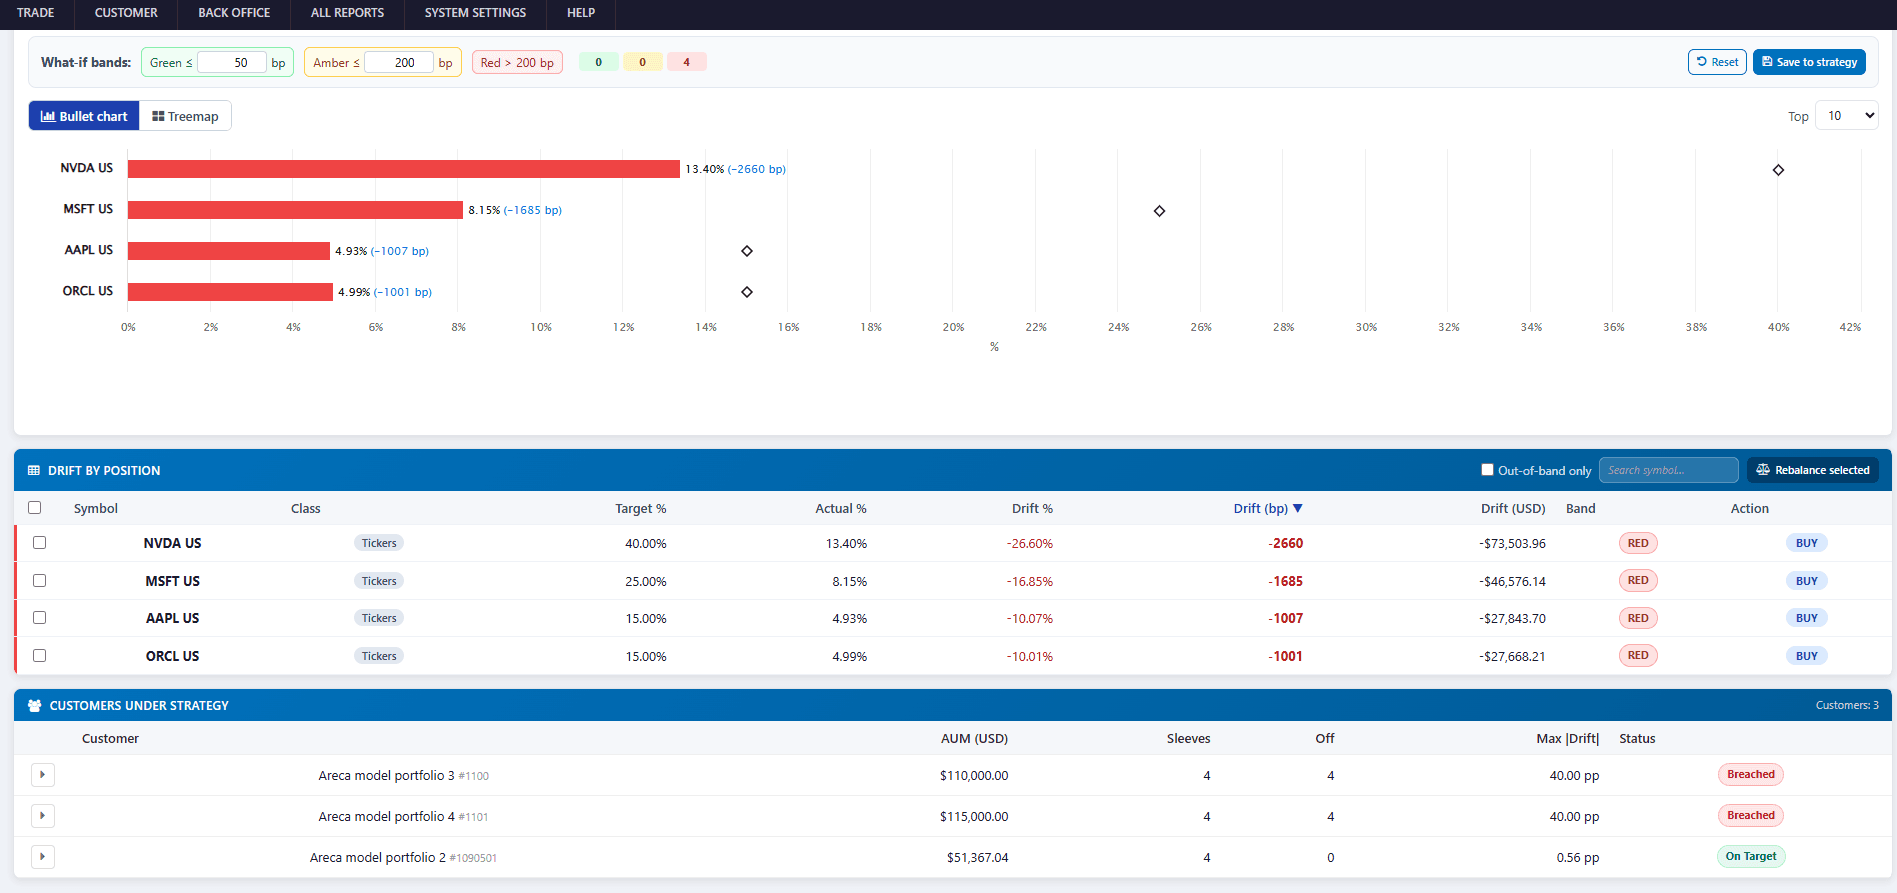Click the Green band threshold input
The image size is (1897, 893).
click(x=232, y=62)
